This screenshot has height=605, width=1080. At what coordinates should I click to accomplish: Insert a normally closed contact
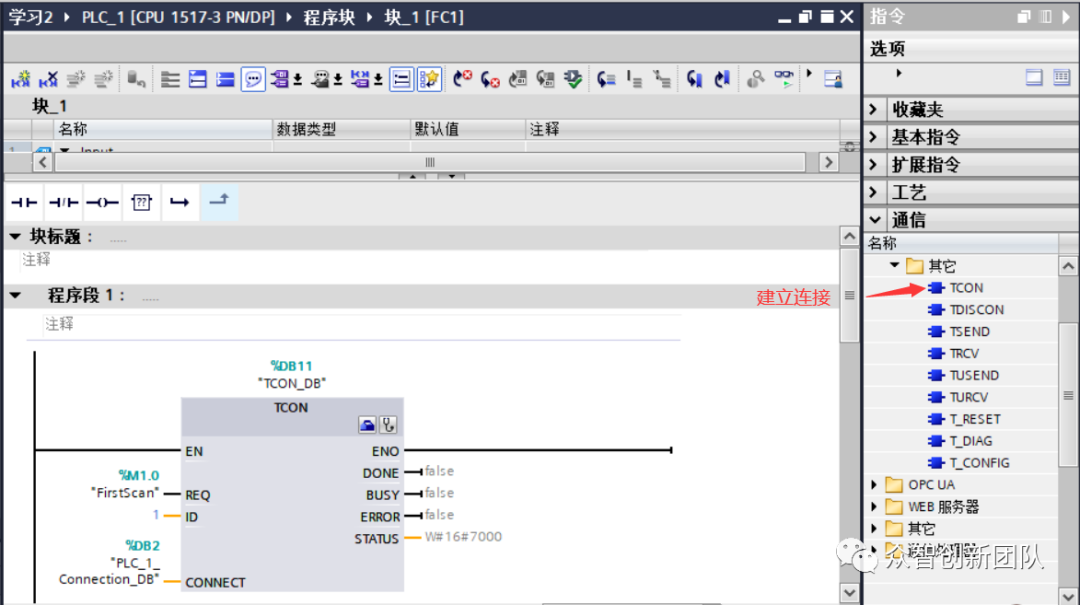coord(63,202)
